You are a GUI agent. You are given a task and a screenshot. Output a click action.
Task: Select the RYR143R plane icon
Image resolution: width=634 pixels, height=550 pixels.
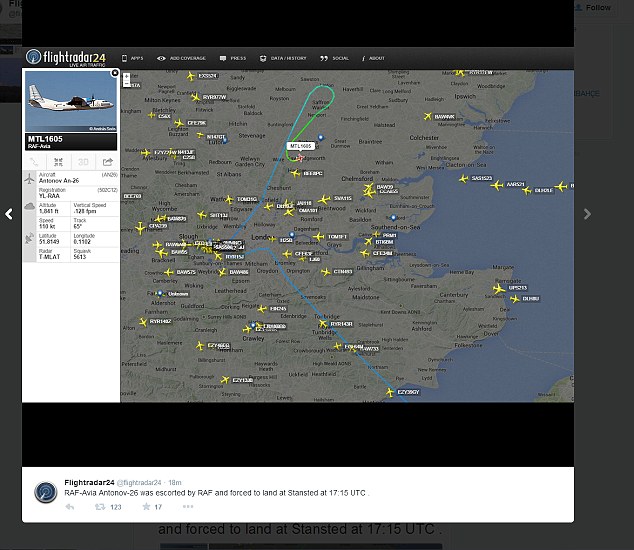pyautogui.click(x=323, y=324)
